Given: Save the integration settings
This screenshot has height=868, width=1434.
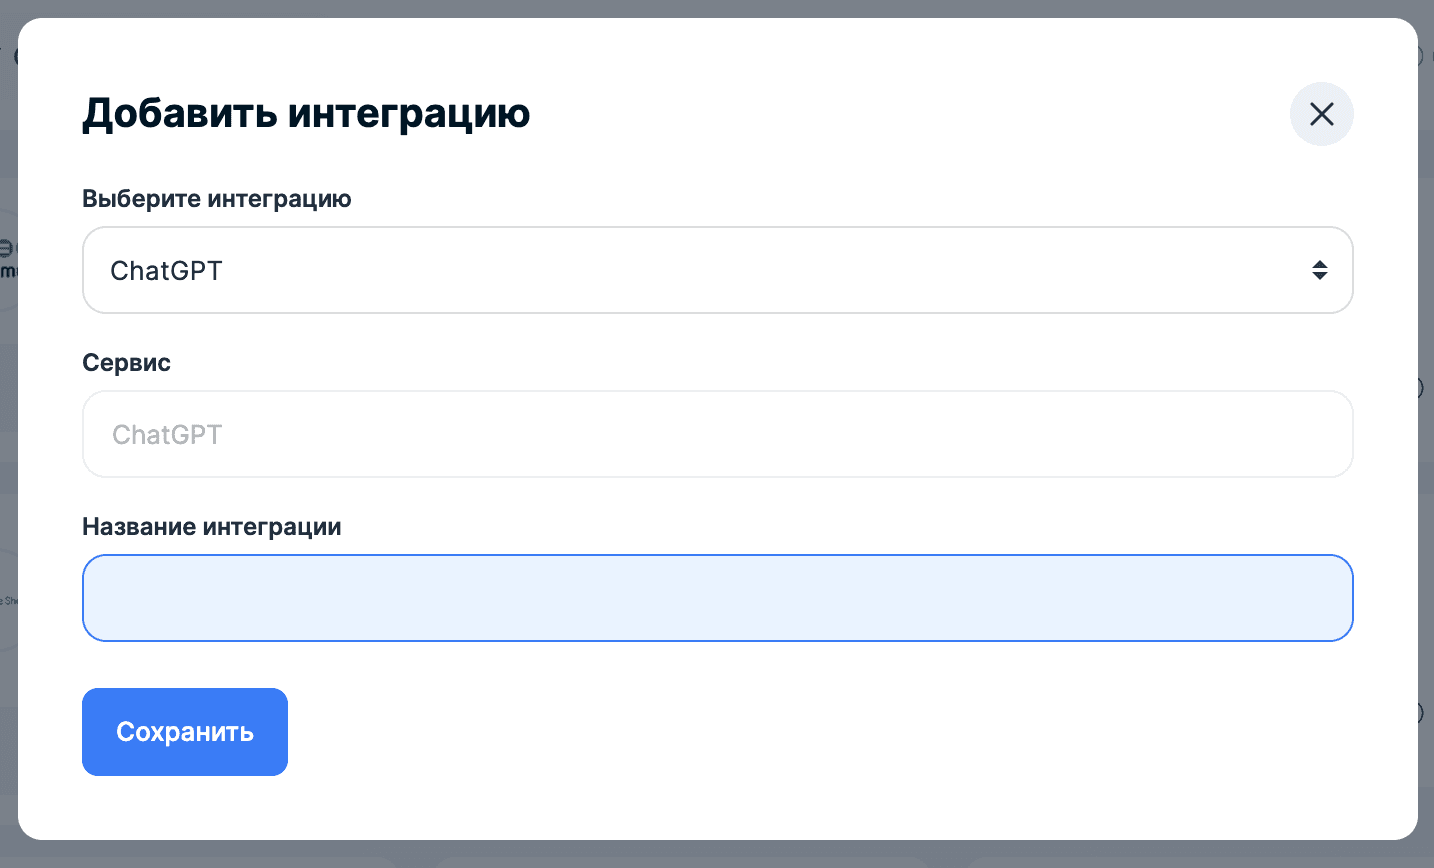Looking at the screenshot, I should coord(184,731).
